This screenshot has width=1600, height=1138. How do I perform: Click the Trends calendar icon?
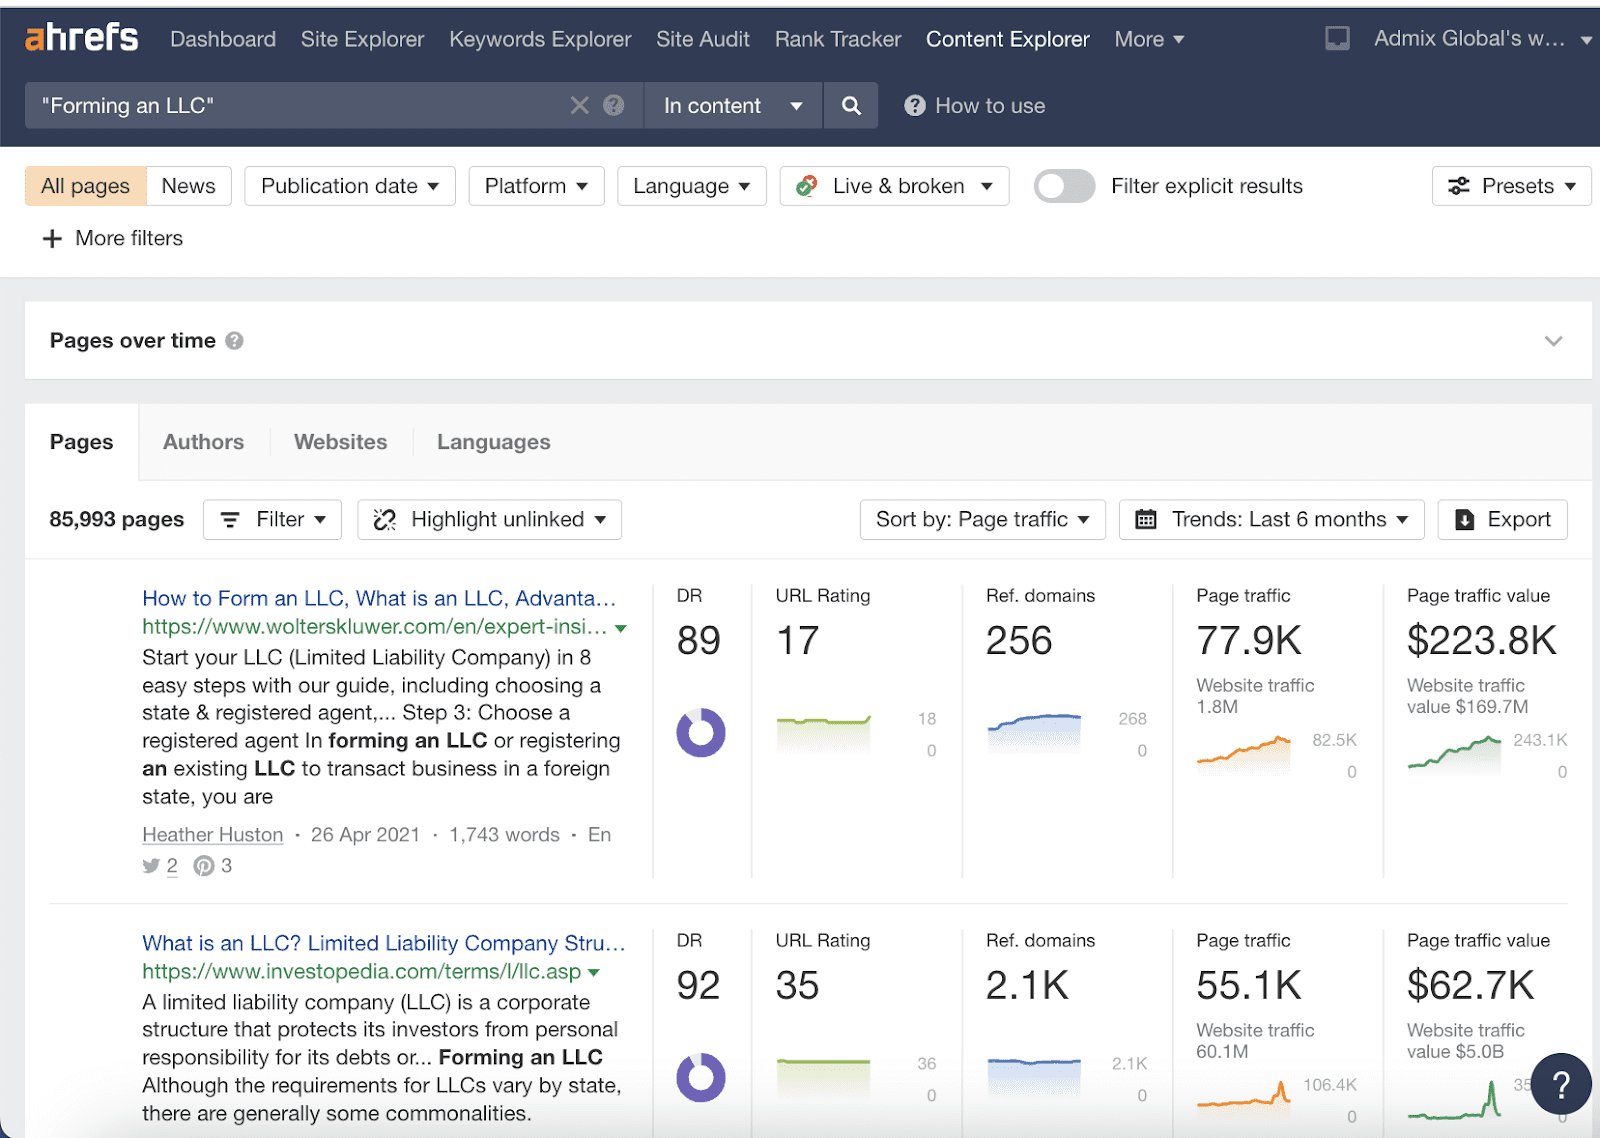click(x=1146, y=520)
